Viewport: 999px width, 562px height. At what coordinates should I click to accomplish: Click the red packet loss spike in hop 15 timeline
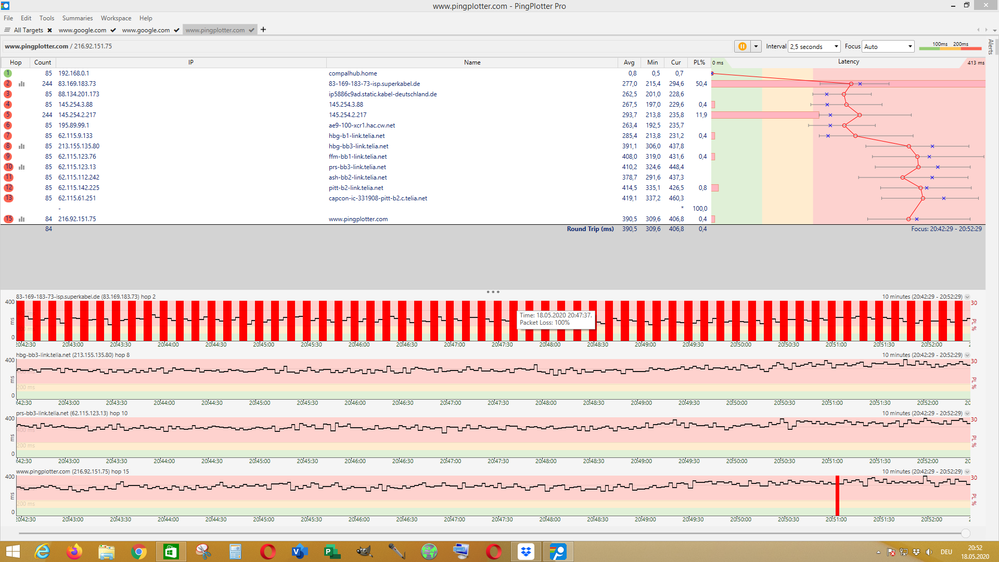point(837,496)
